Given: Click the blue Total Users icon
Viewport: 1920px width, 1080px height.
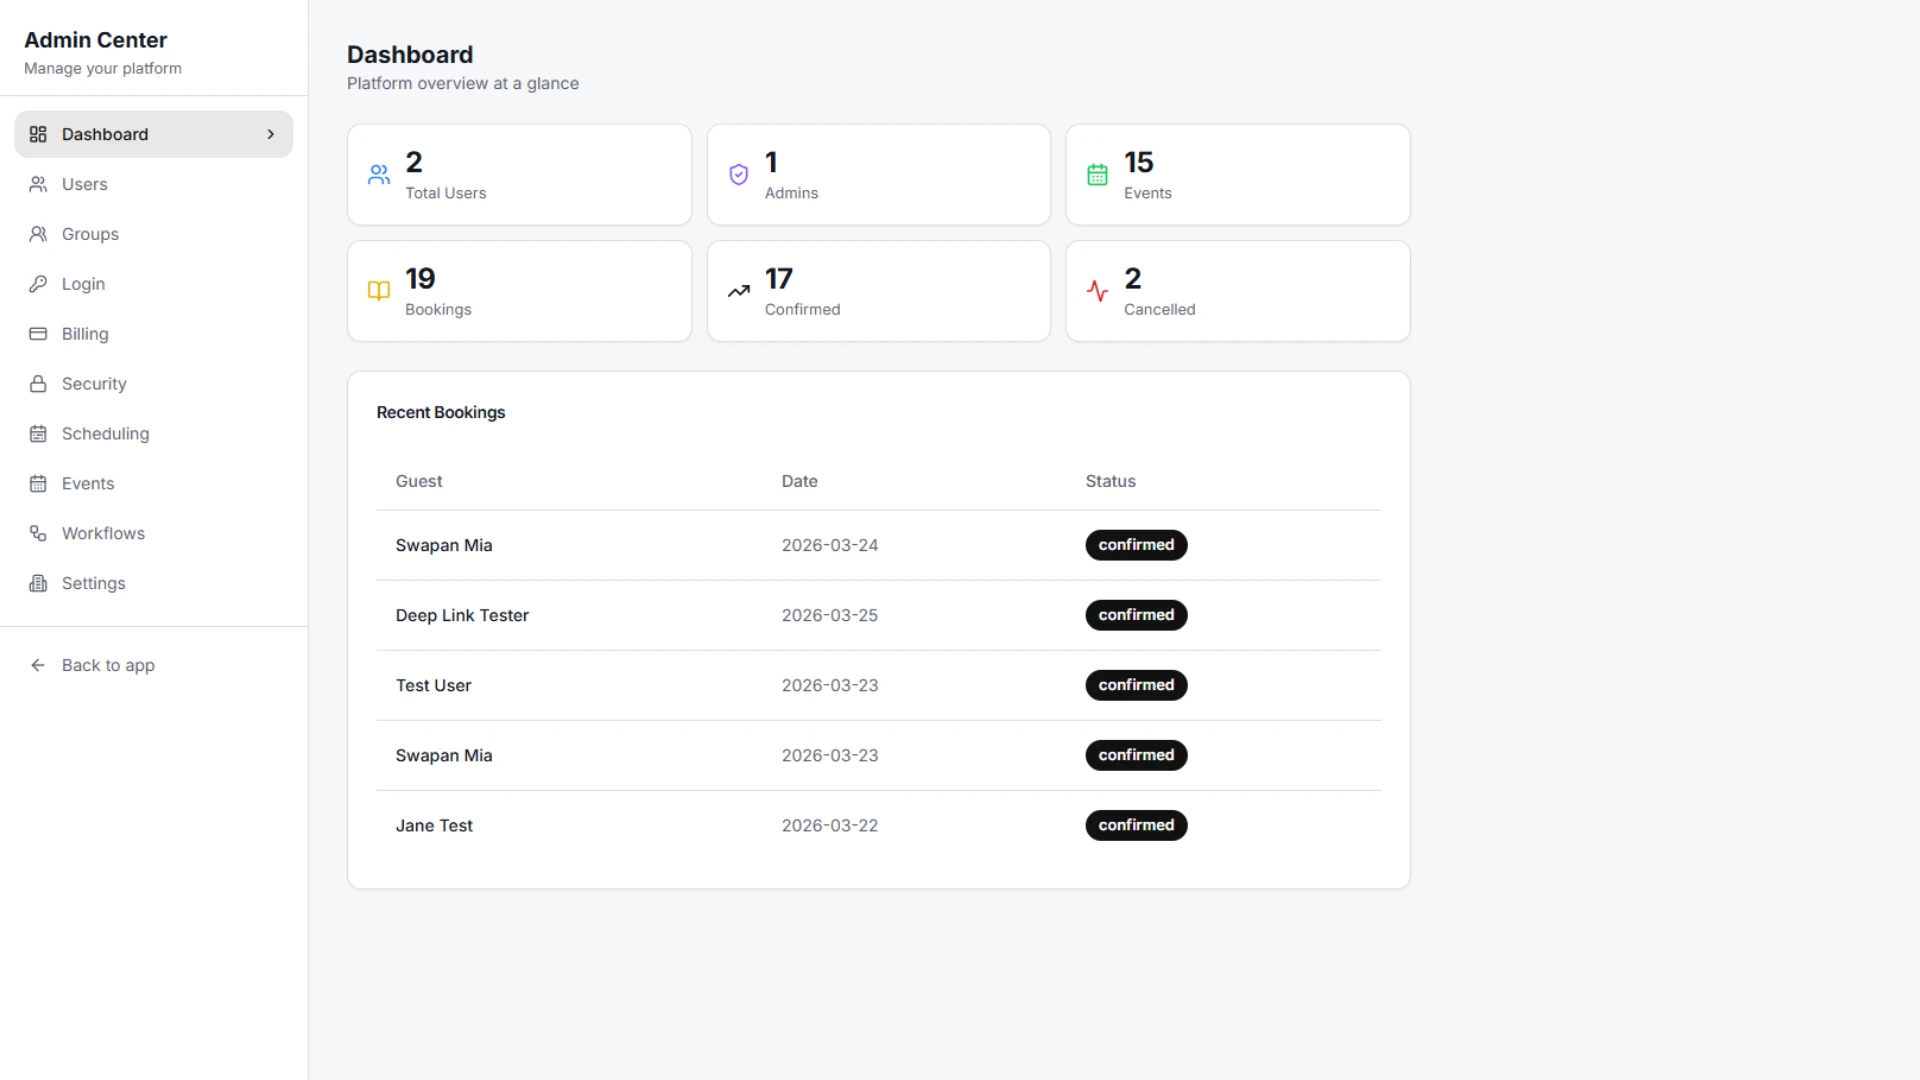Looking at the screenshot, I should [379, 175].
